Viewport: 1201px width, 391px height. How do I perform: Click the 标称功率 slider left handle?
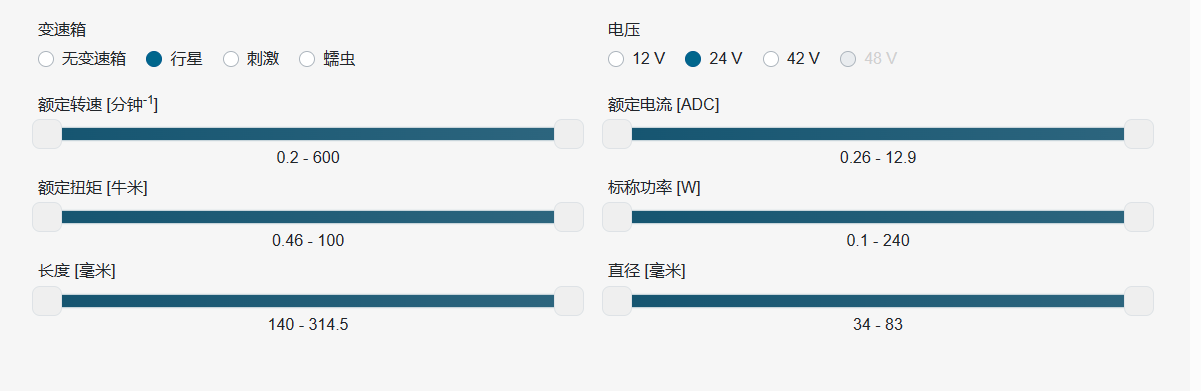coord(617,217)
